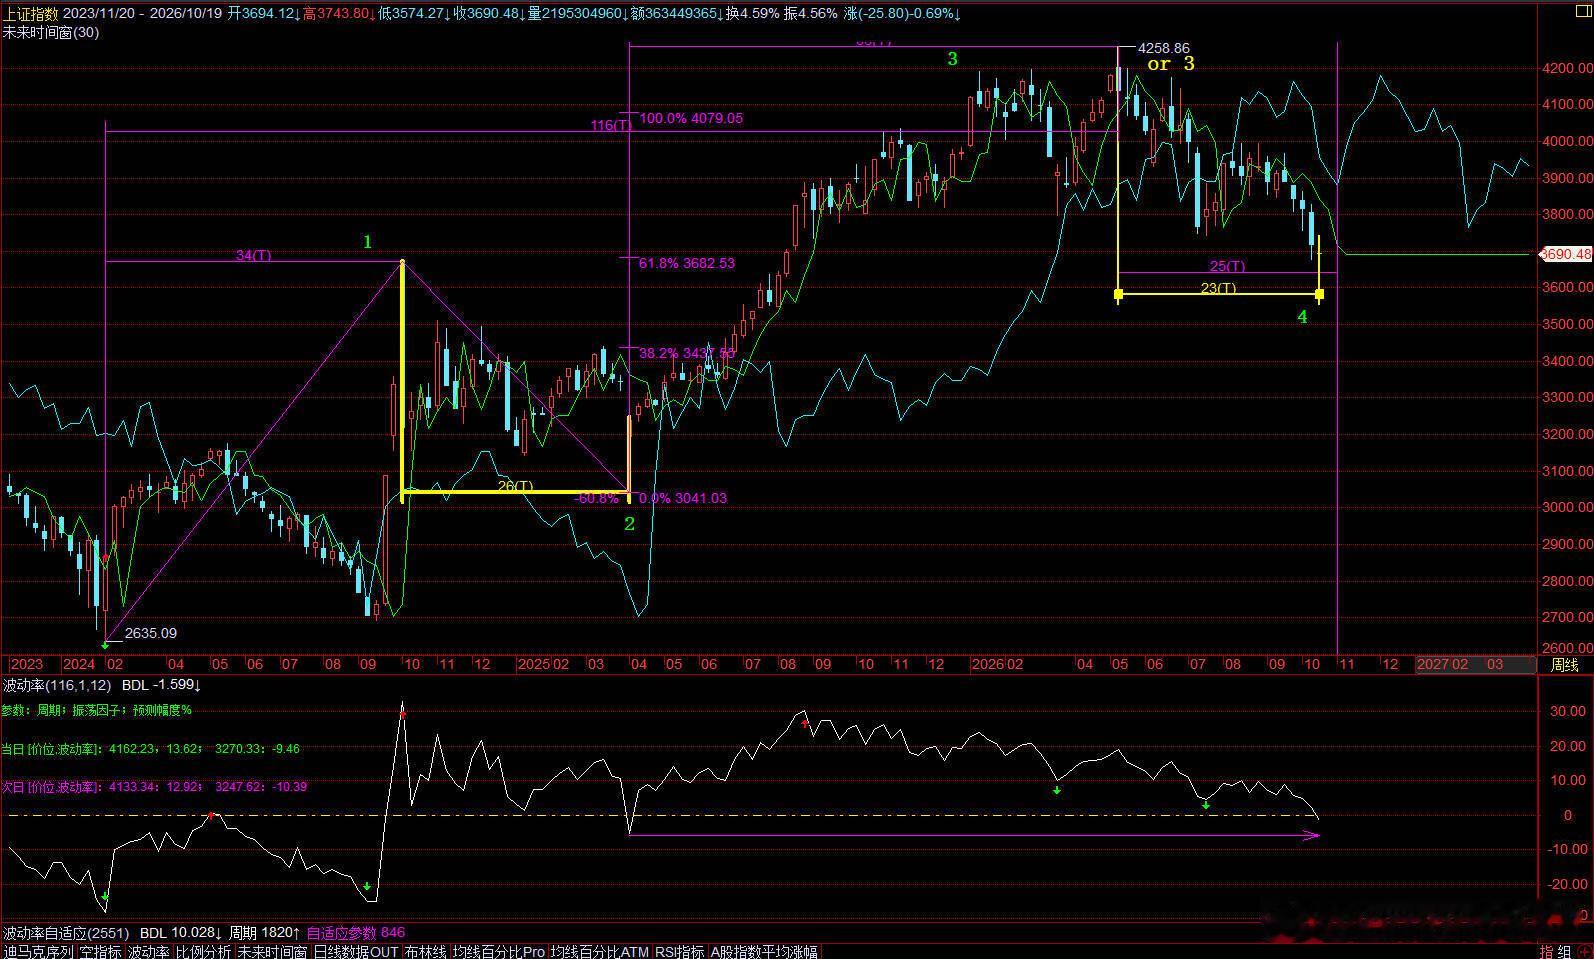This screenshot has height=959, width=1594.
Task: Select the right yellow handle of 23(T) line
Action: click(x=1320, y=294)
